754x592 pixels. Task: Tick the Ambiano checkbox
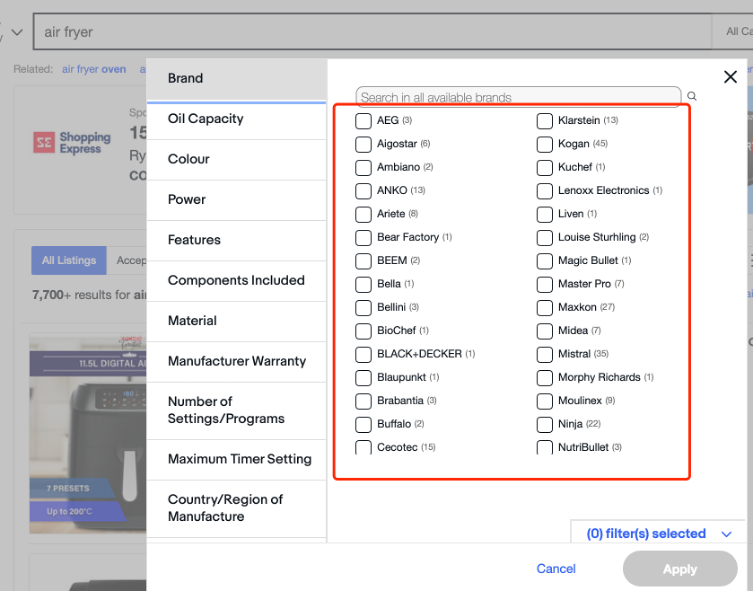pos(363,167)
